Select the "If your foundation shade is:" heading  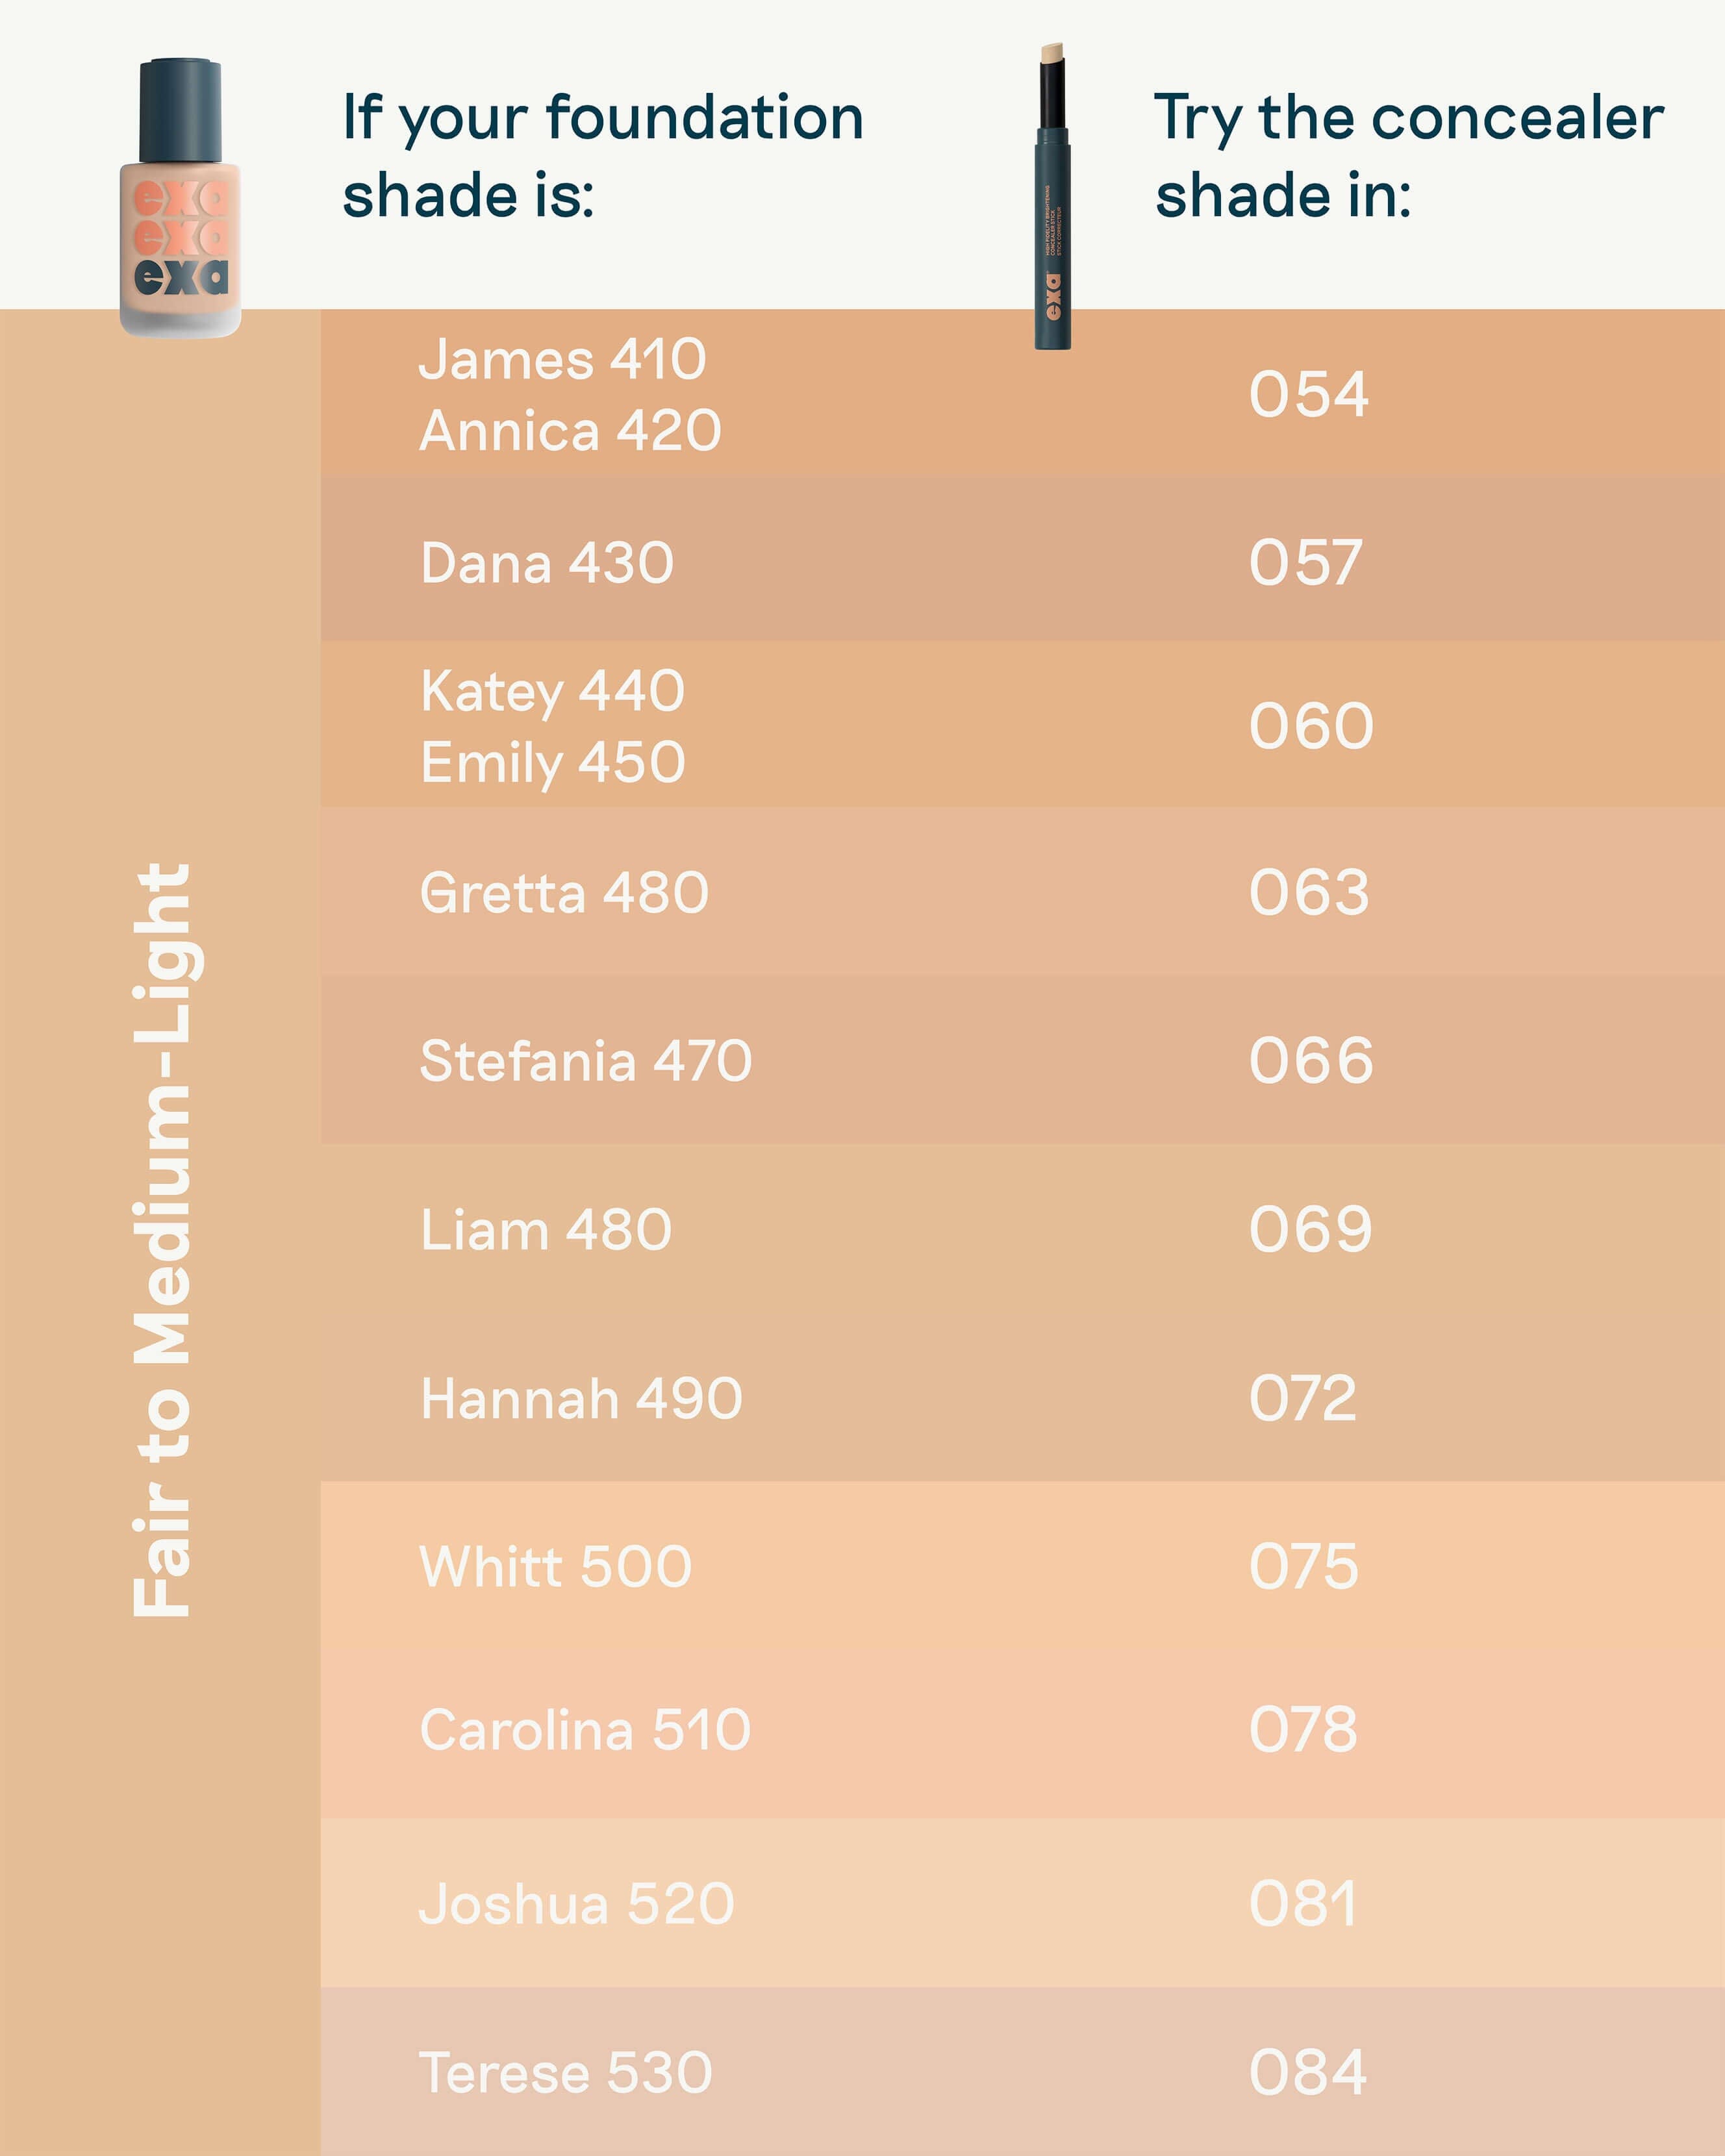click(x=602, y=156)
